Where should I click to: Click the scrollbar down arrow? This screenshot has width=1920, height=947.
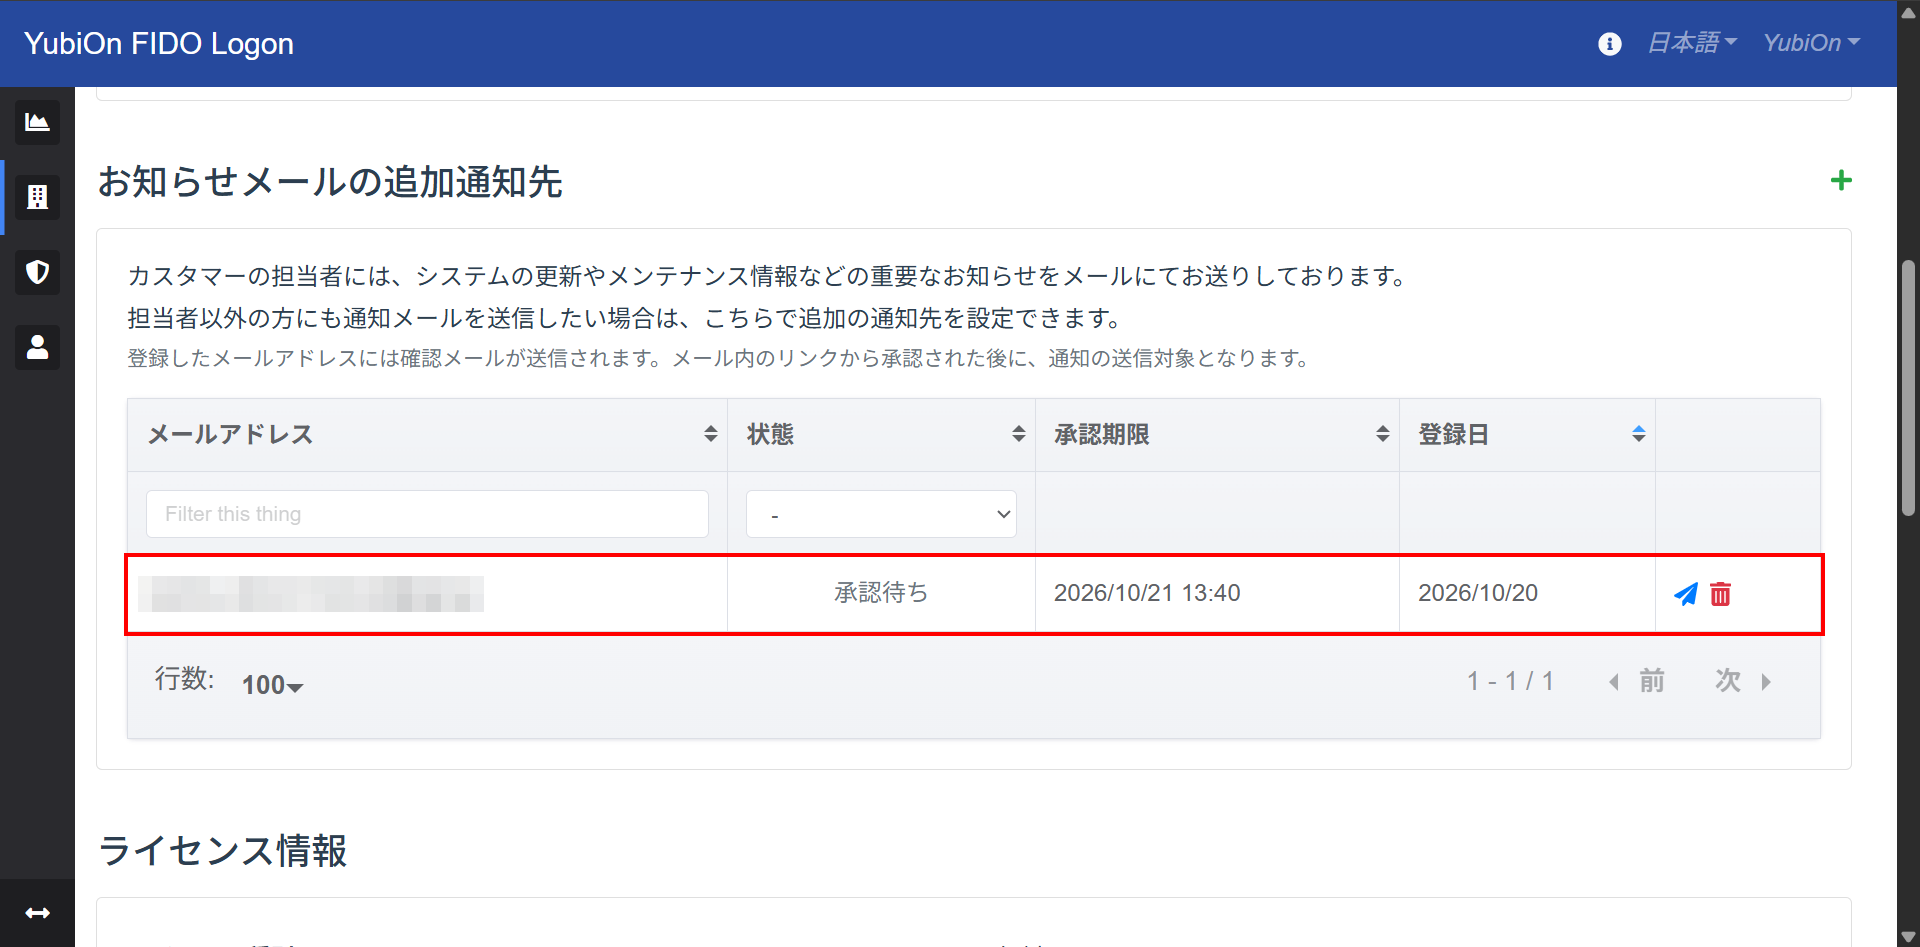(x=1908, y=937)
